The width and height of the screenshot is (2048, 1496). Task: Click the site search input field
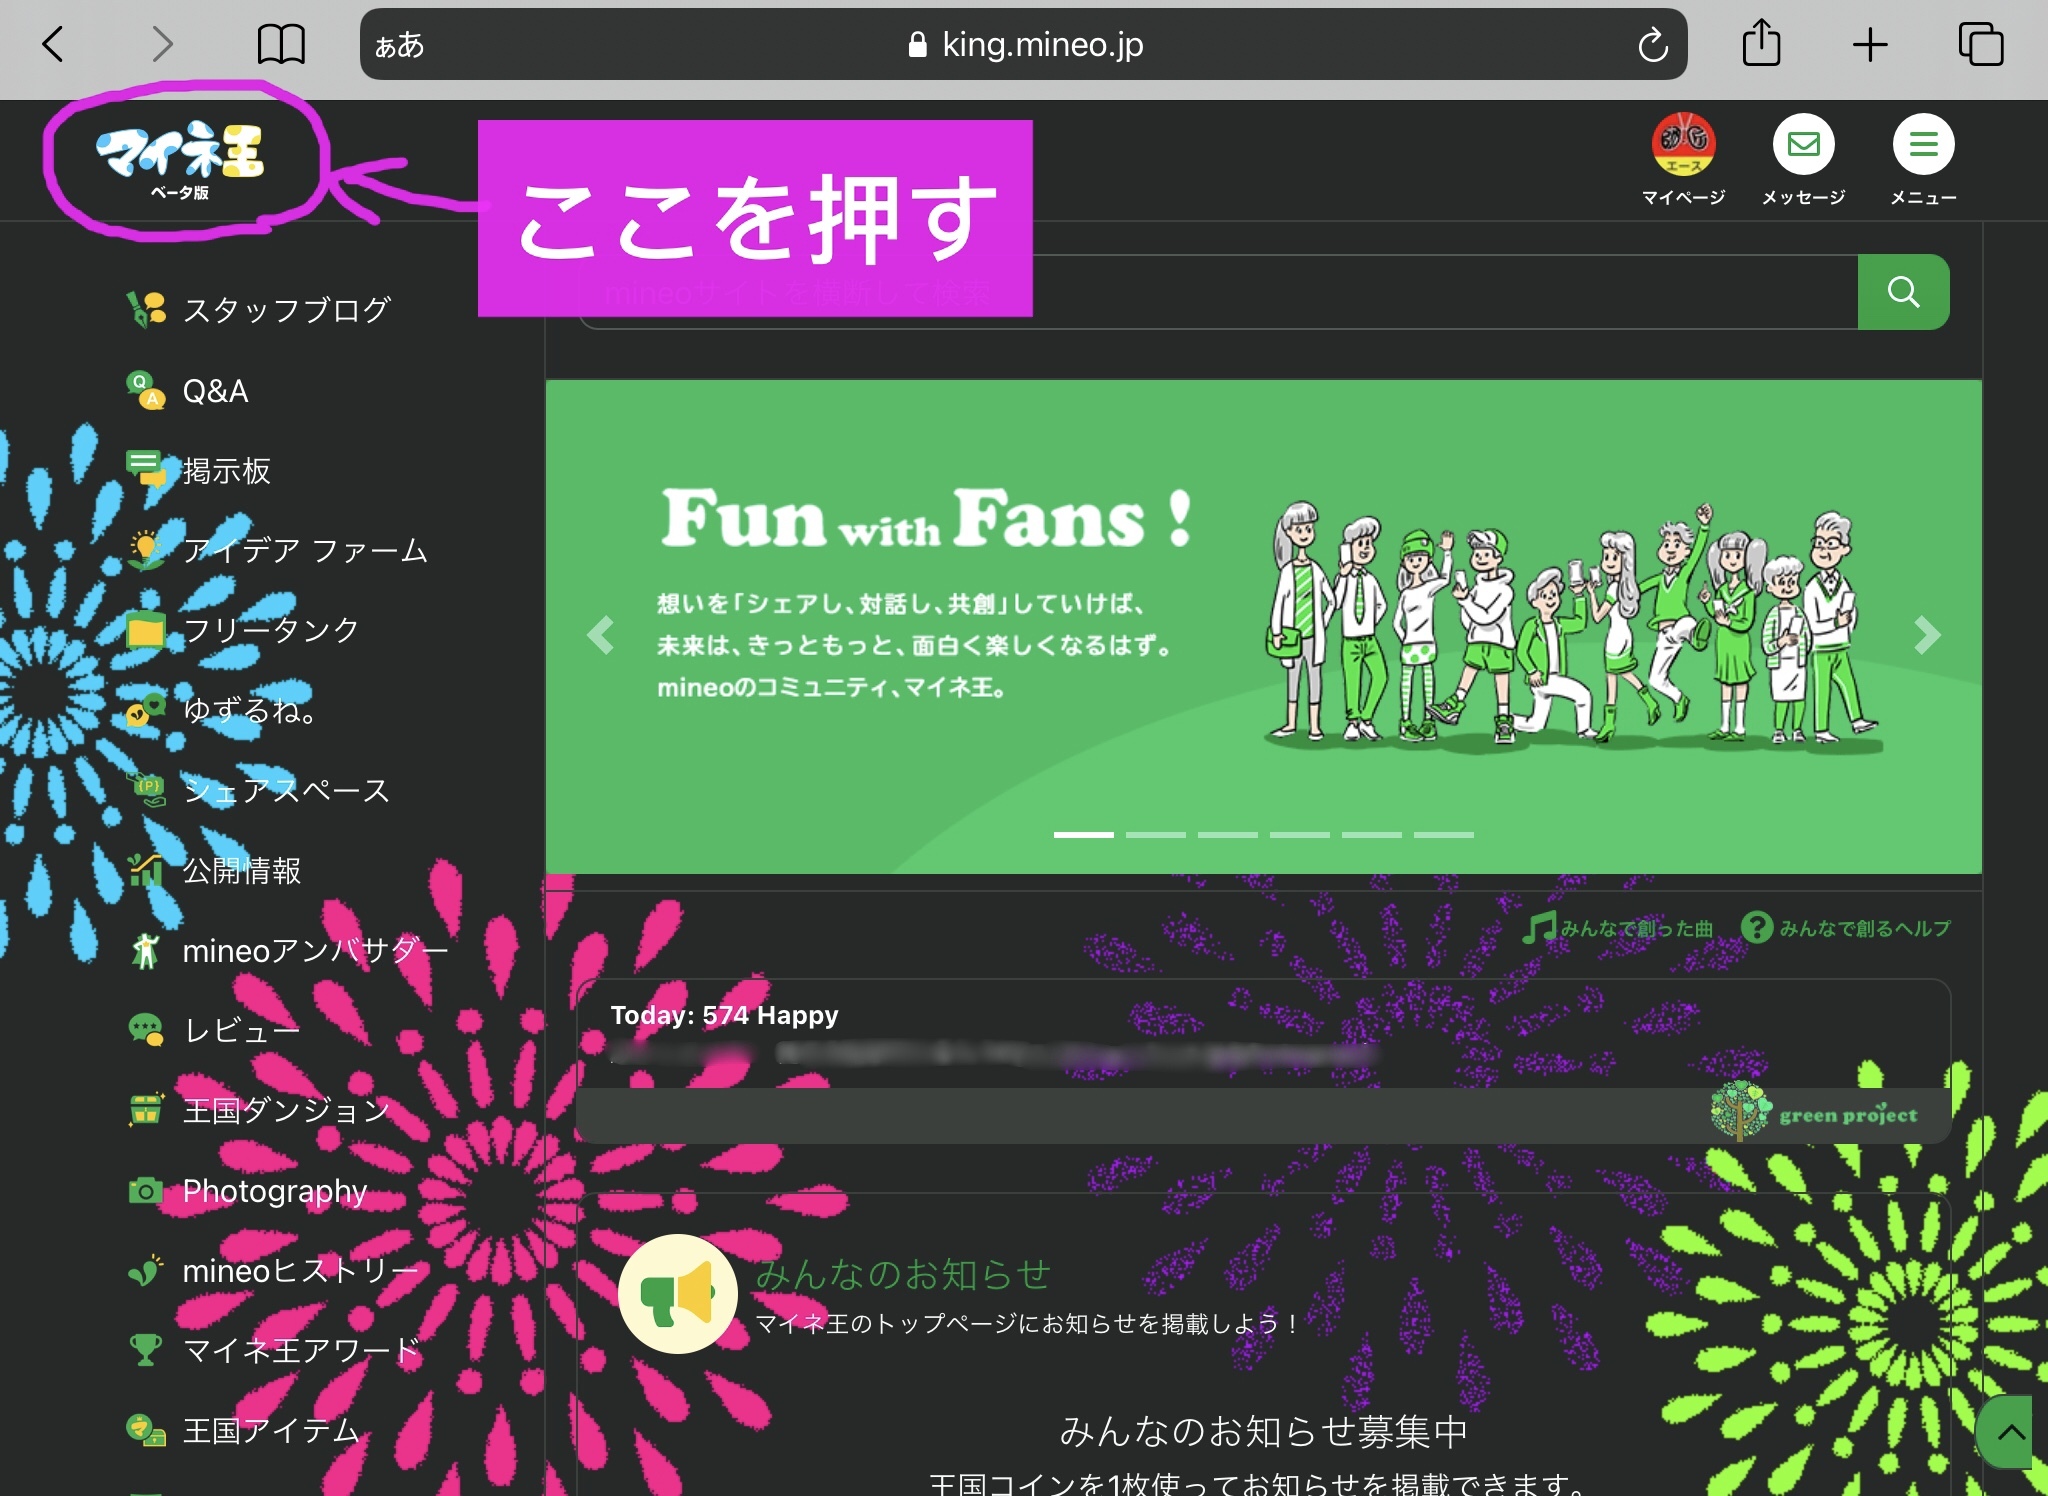pos(1400,293)
